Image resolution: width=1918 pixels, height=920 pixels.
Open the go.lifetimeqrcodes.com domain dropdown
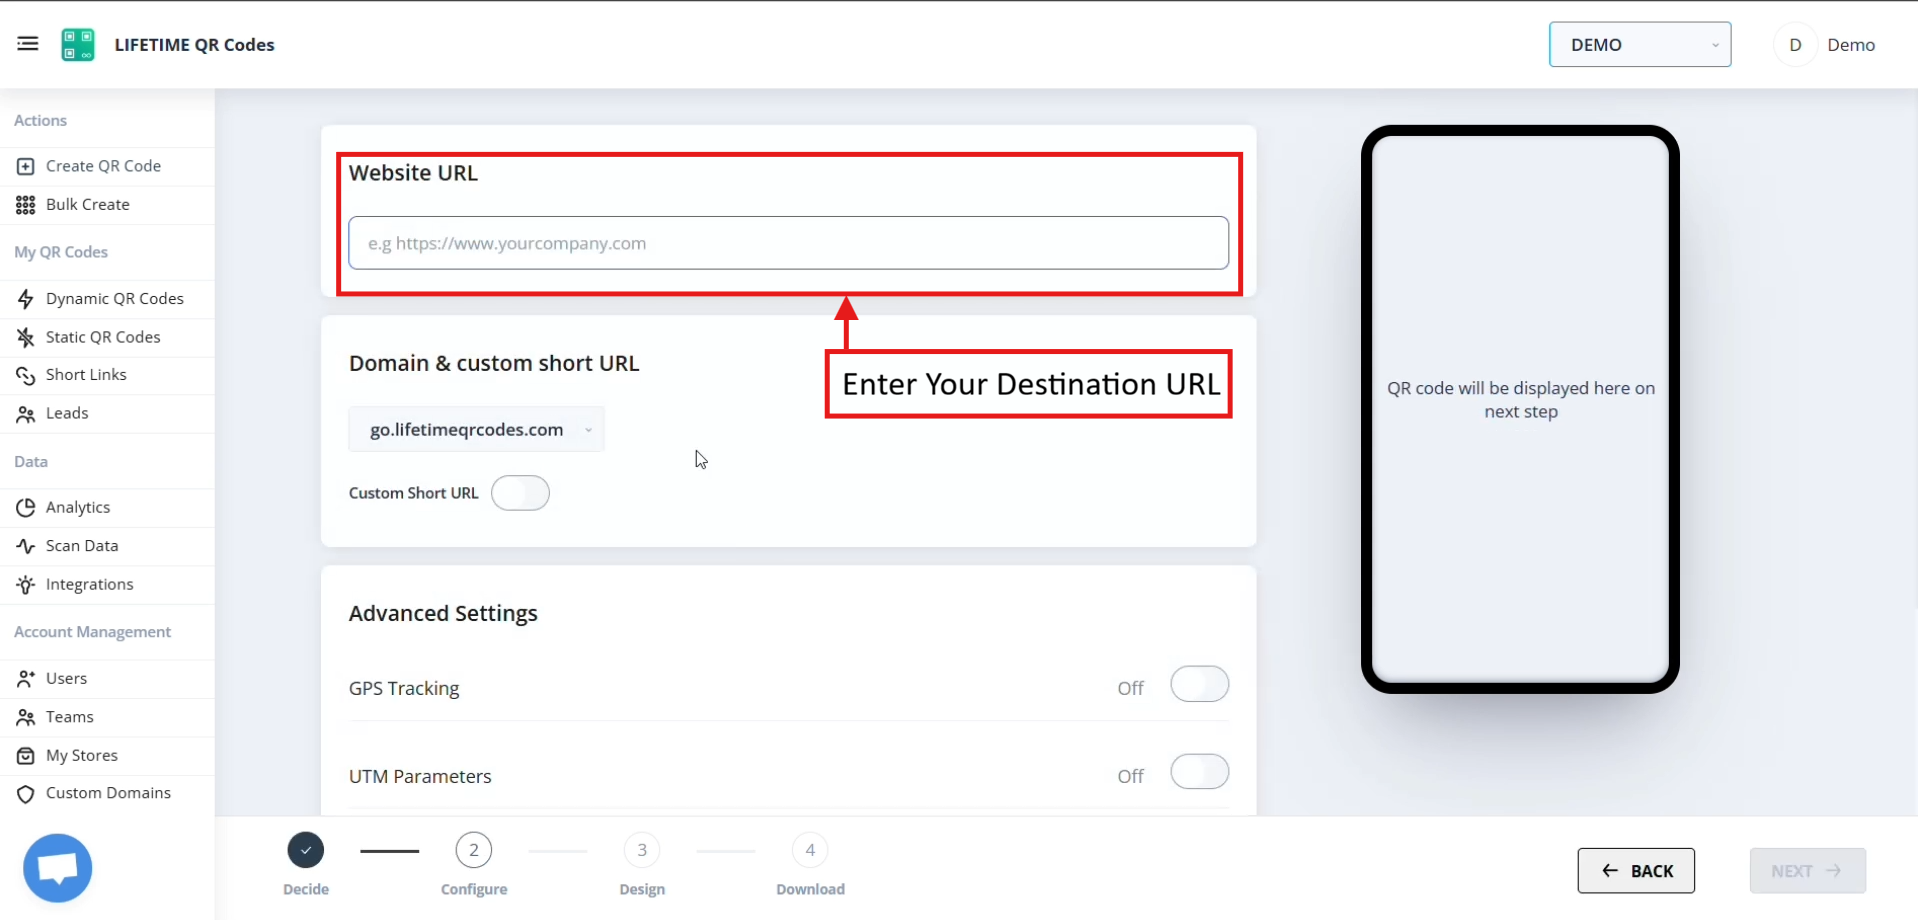[476, 429]
